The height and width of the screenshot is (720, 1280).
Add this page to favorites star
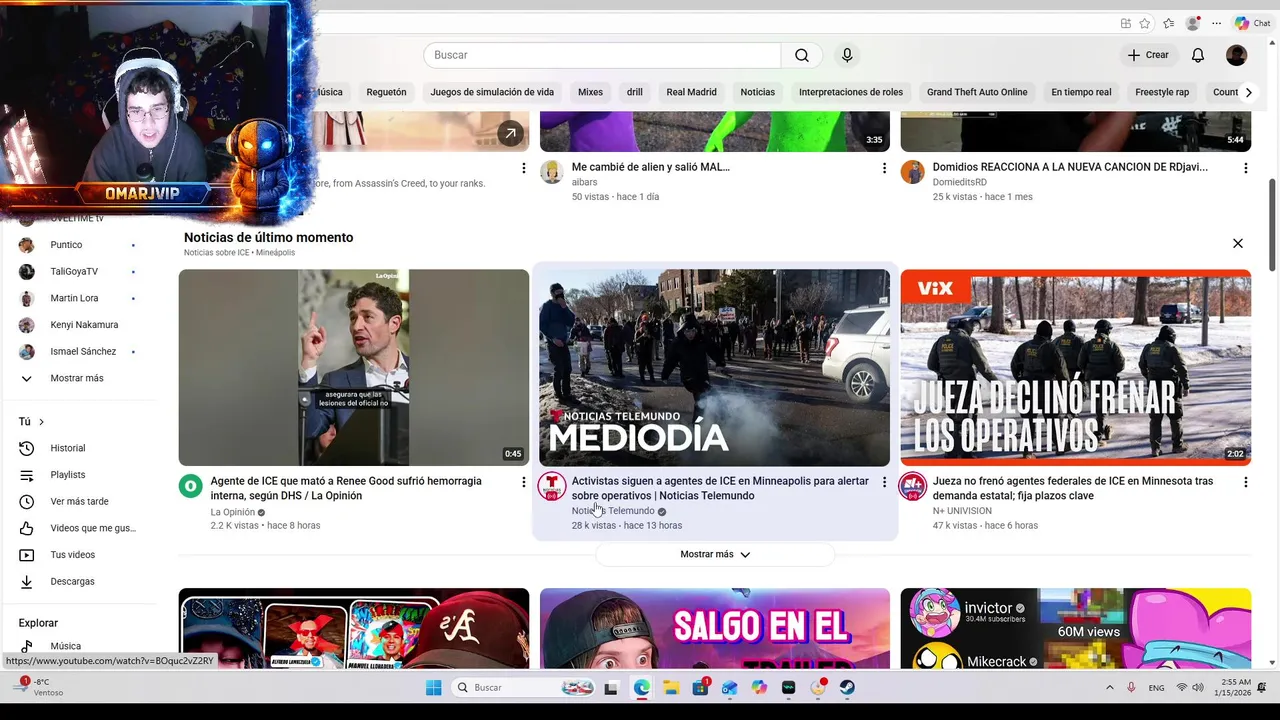[1145, 23]
